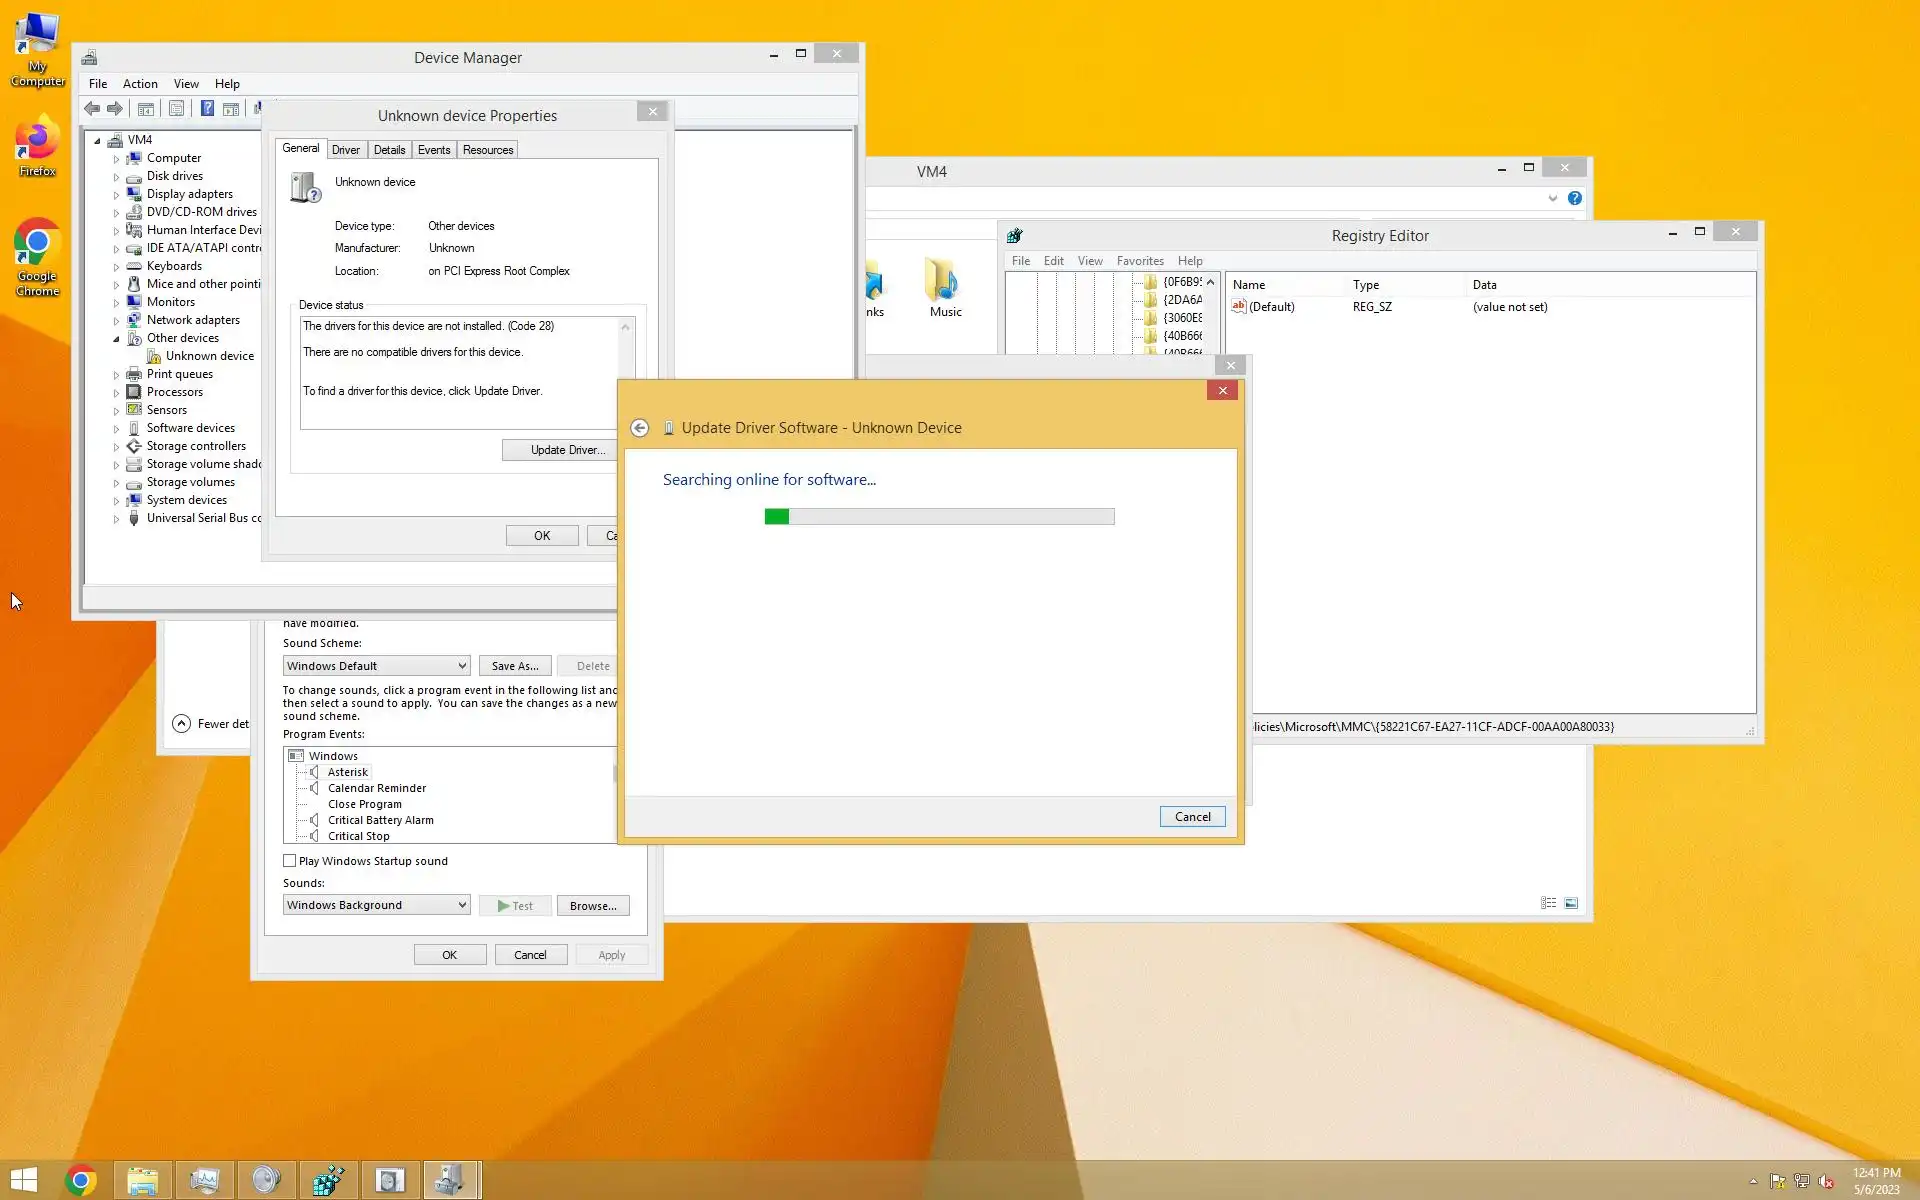1920x1200 pixels.
Task: Open the Sound Scheme dropdown
Action: click(x=376, y=666)
